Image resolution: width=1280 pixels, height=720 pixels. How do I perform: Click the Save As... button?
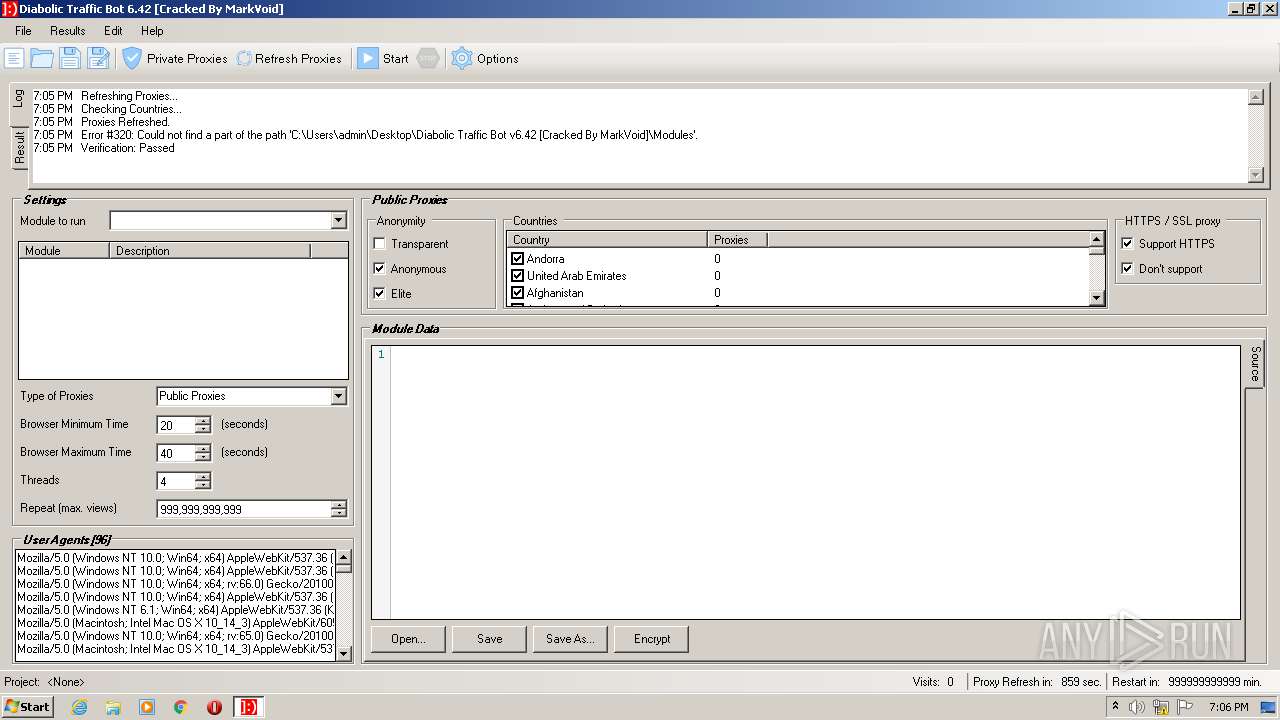(570, 639)
